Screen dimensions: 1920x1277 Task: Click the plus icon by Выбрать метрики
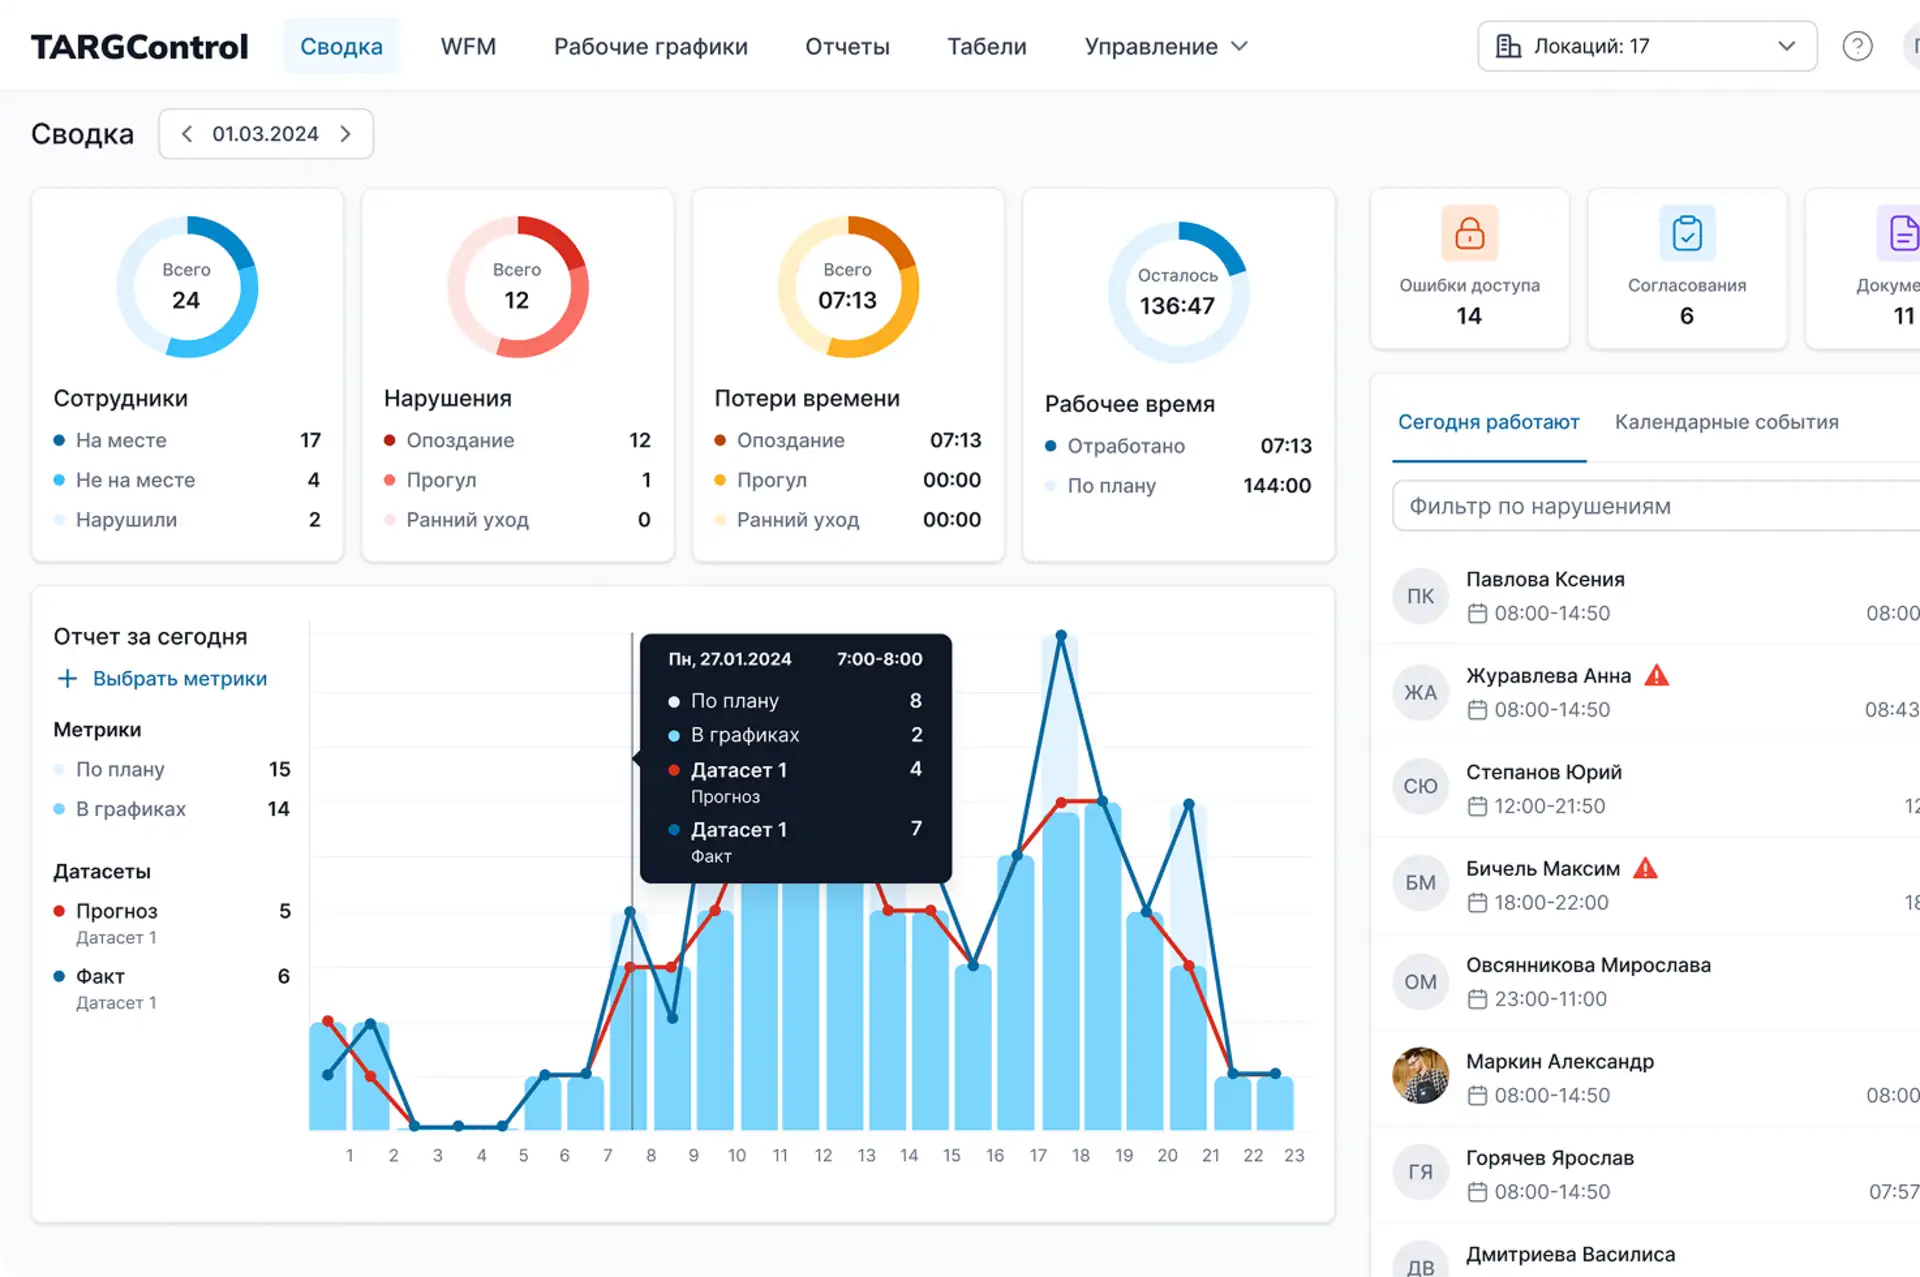click(67, 679)
